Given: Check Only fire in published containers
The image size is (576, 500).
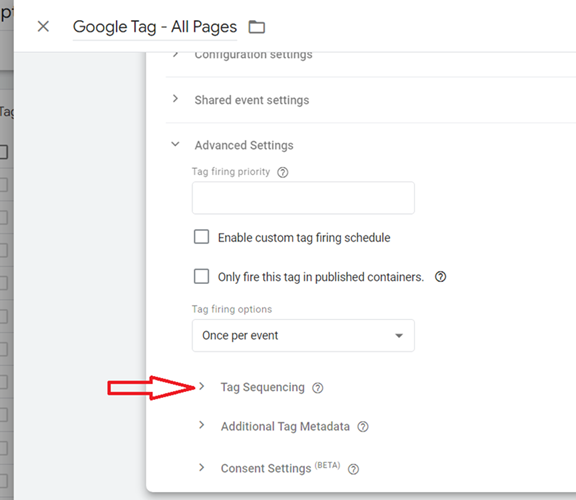Looking at the screenshot, I should pyautogui.click(x=201, y=276).
